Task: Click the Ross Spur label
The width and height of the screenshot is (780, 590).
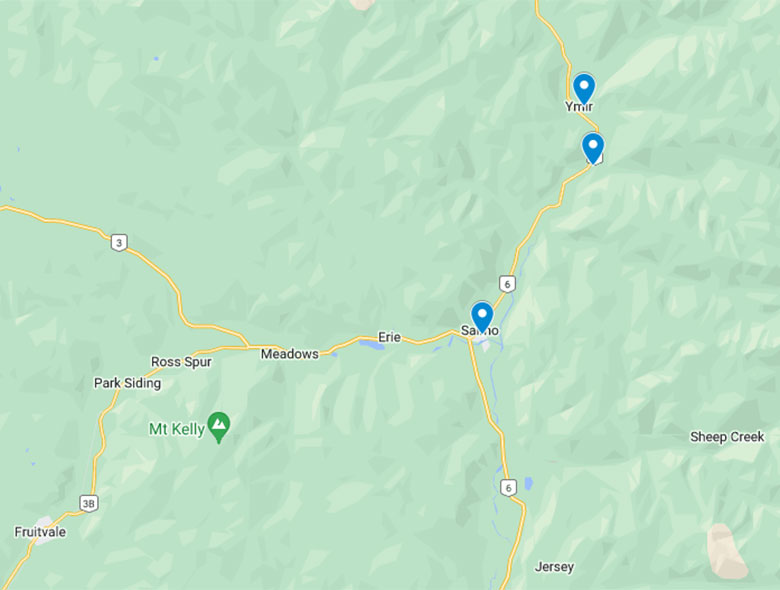Action: point(181,362)
